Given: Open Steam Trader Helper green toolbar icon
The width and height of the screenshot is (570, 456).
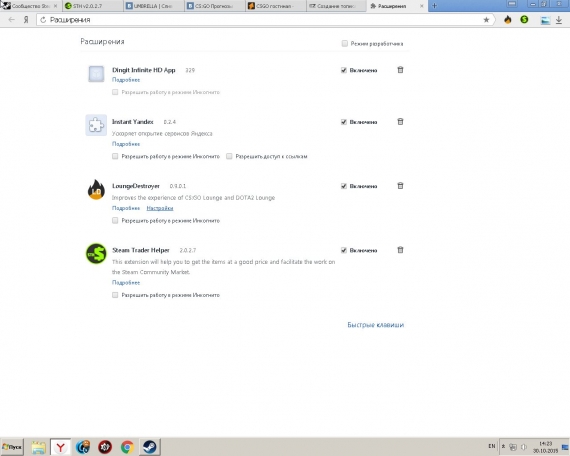Looking at the screenshot, I should tap(524, 20).
